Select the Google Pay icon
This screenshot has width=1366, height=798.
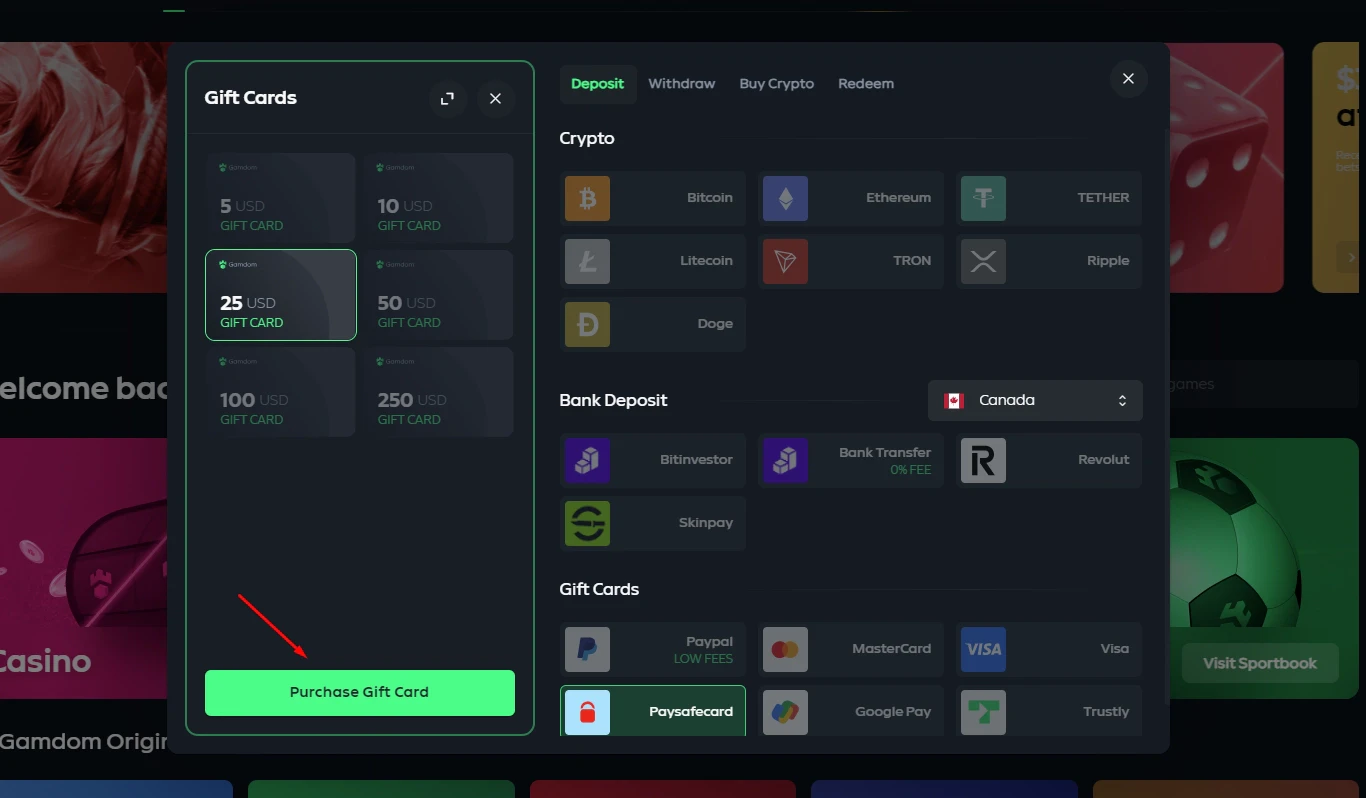coord(785,712)
